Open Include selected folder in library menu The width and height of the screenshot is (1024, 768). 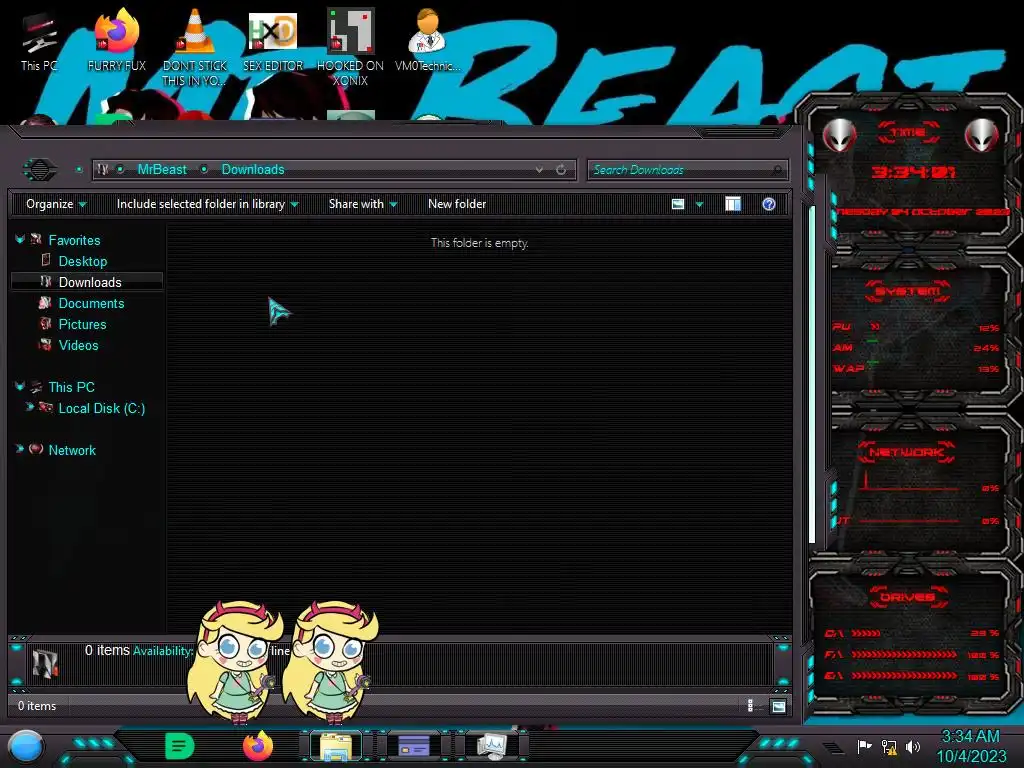point(208,204)
